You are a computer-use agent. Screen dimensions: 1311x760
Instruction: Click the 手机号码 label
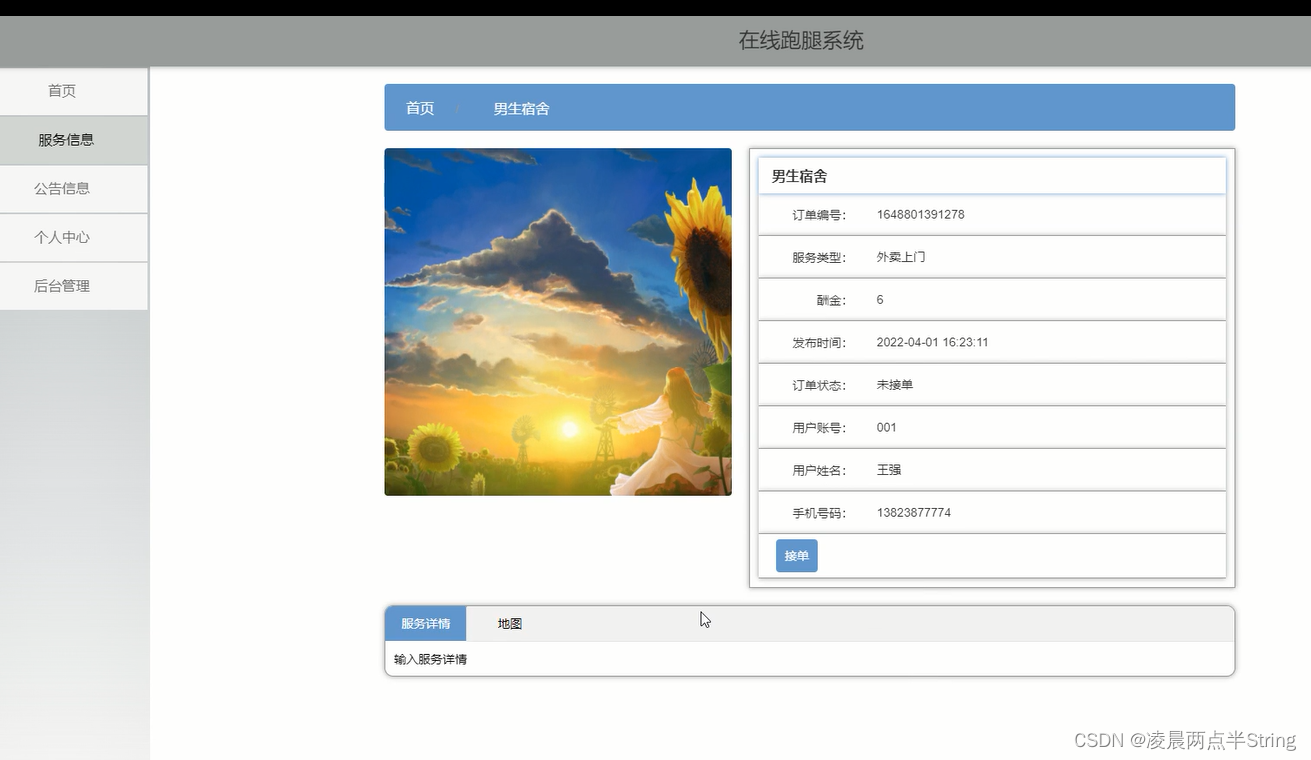coord(819,514)
